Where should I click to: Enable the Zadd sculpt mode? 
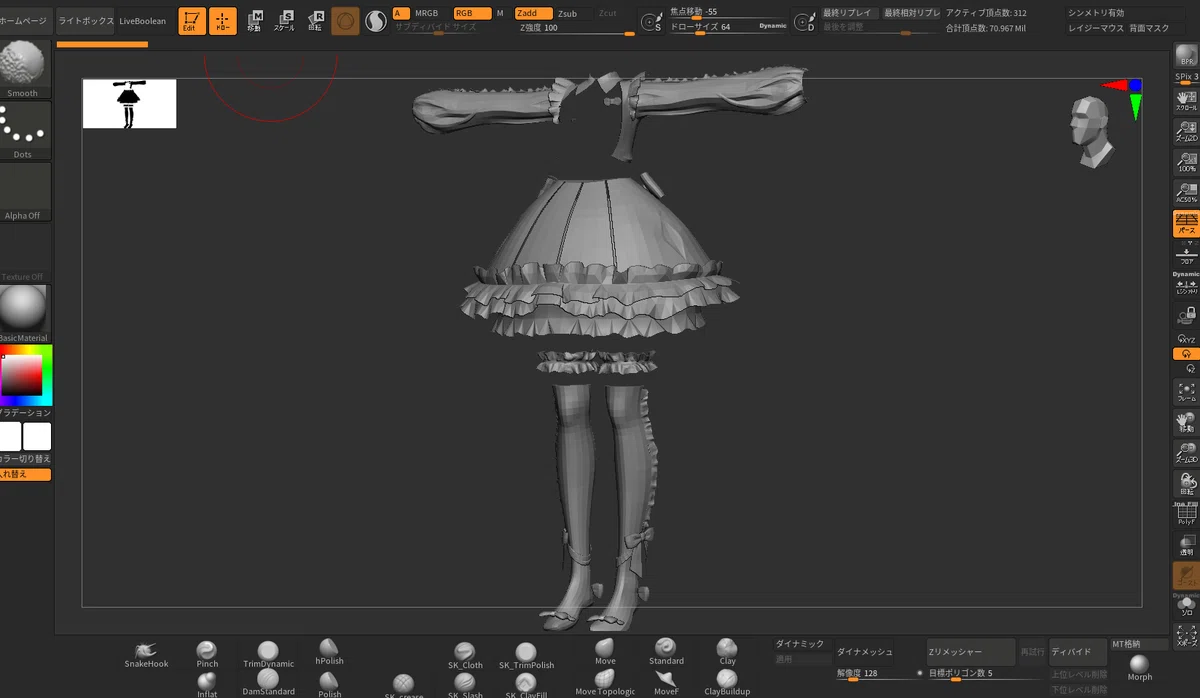click(533, 13)
